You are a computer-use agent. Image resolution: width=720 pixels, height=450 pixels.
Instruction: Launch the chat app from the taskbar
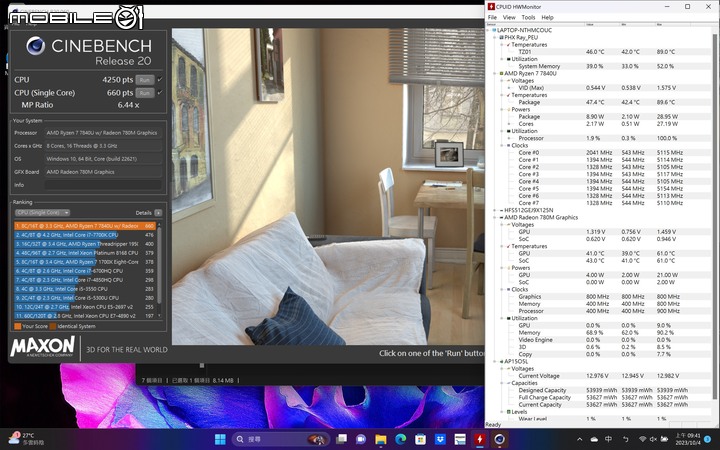(361, 439)
